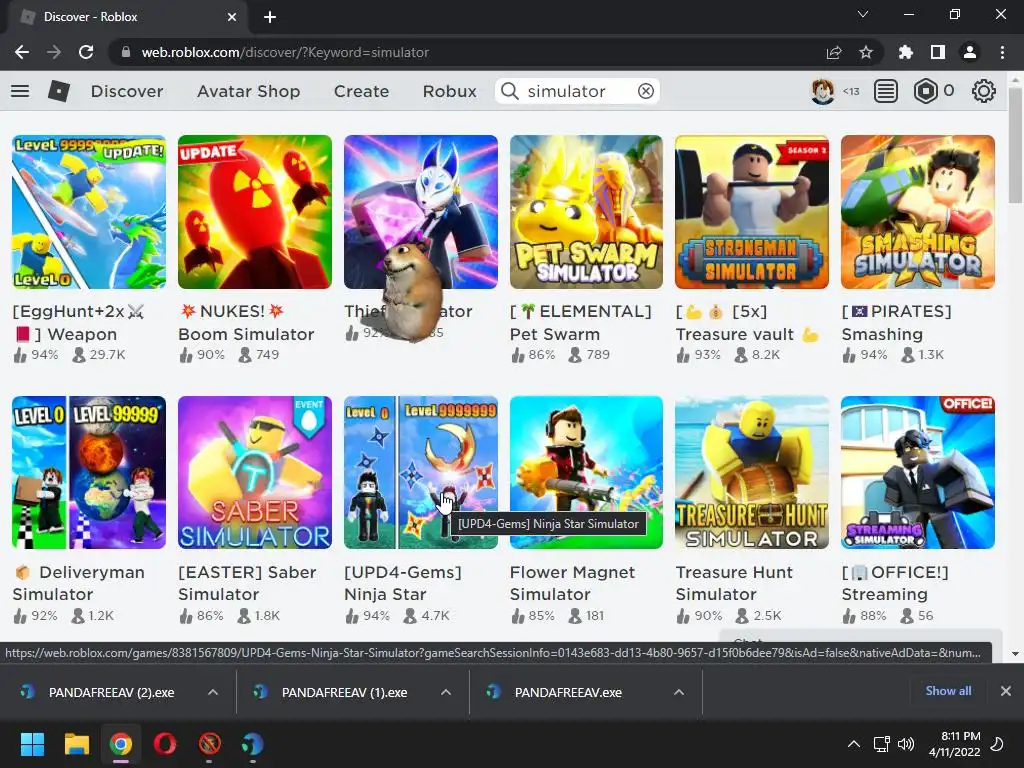1024x768 pixels.
Task: Close the Discover - Roblox tab
Action: pos(232,17)
